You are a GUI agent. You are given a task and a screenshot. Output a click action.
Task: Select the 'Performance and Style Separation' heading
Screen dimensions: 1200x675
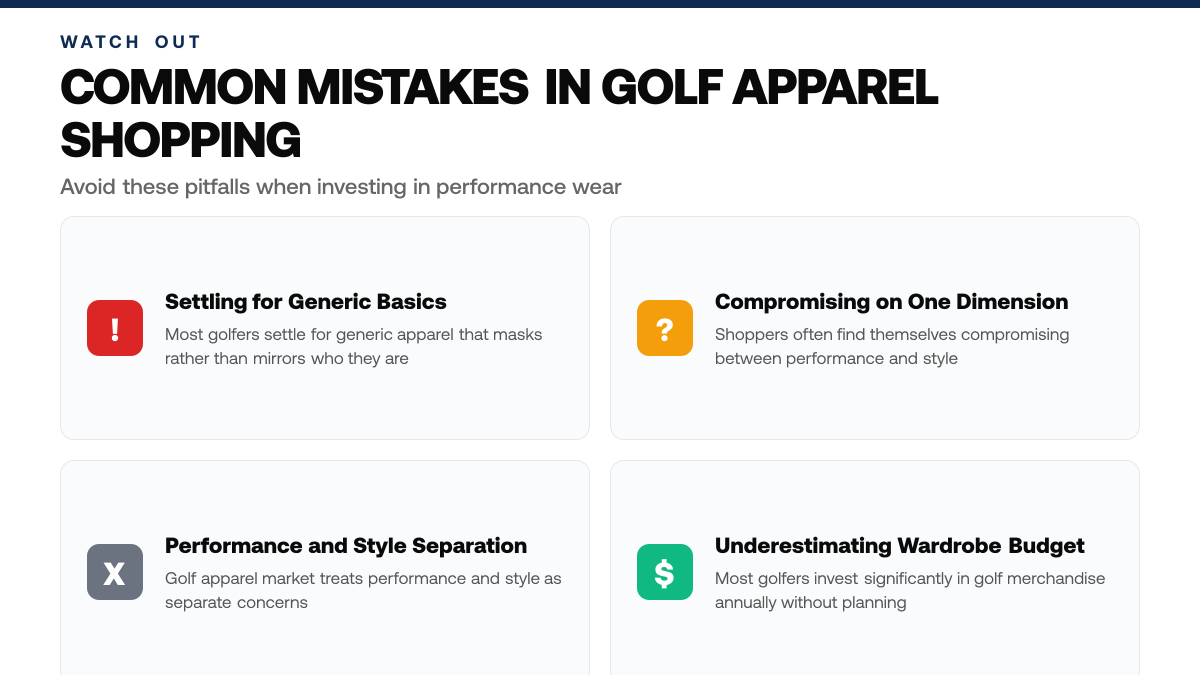[x=346, y=546]
